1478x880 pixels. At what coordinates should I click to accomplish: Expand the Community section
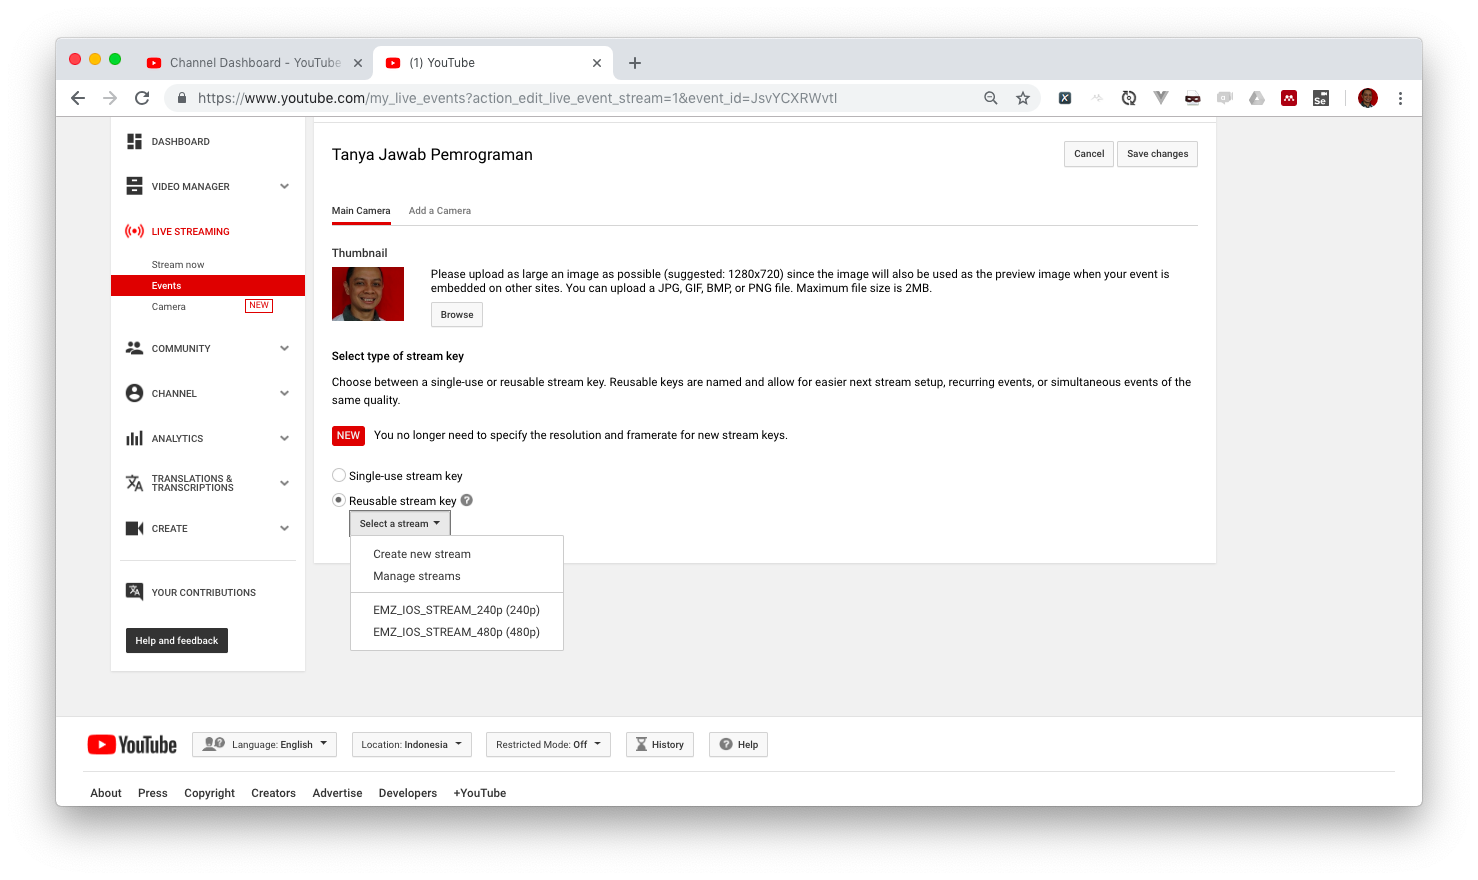[x=285, y=348]
